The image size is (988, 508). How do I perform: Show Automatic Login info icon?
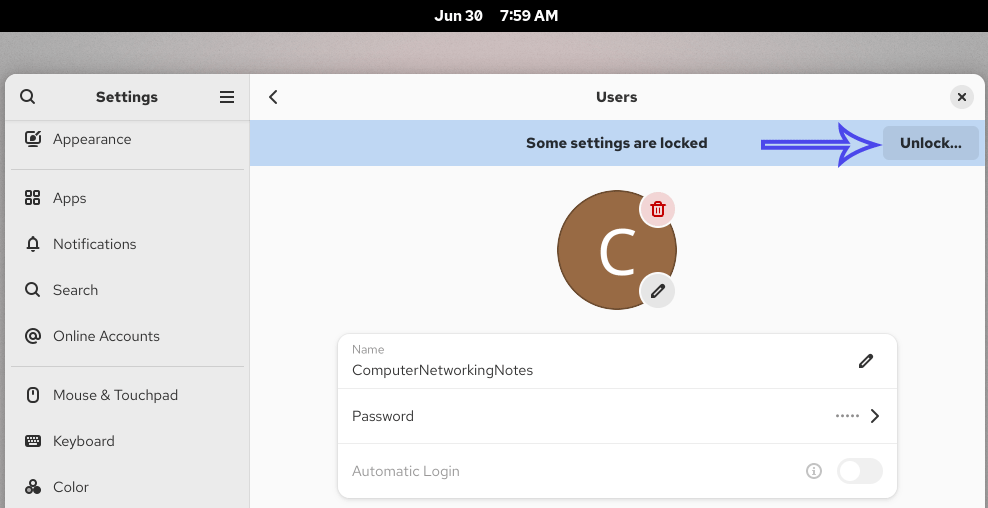click(x=814, y=471)
